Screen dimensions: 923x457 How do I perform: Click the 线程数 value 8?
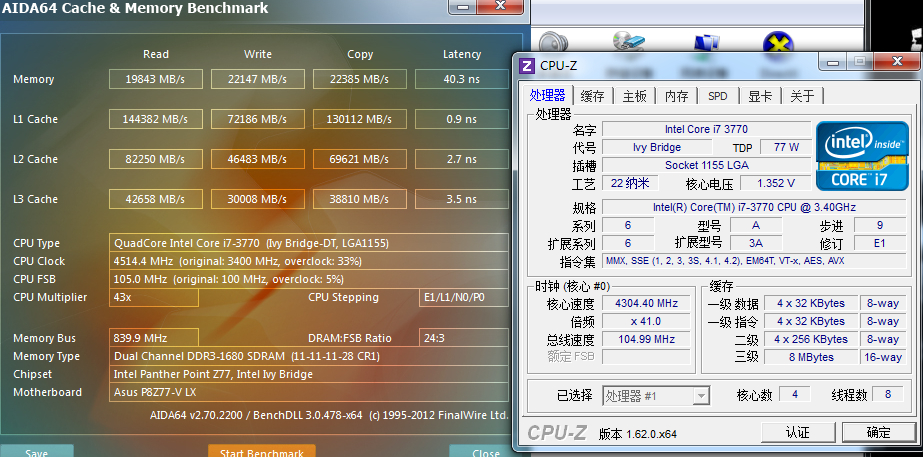(x=888, y=394)
